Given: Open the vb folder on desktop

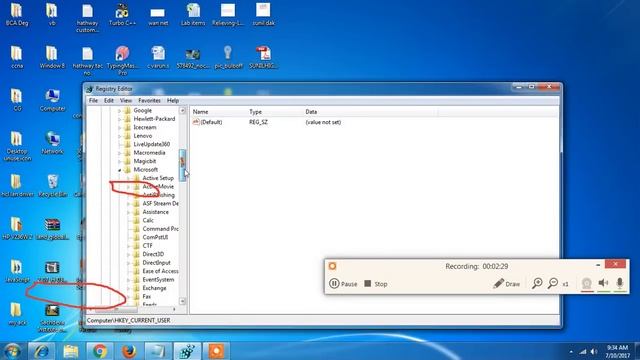Looking at the screenshot, I should [52, 14].
